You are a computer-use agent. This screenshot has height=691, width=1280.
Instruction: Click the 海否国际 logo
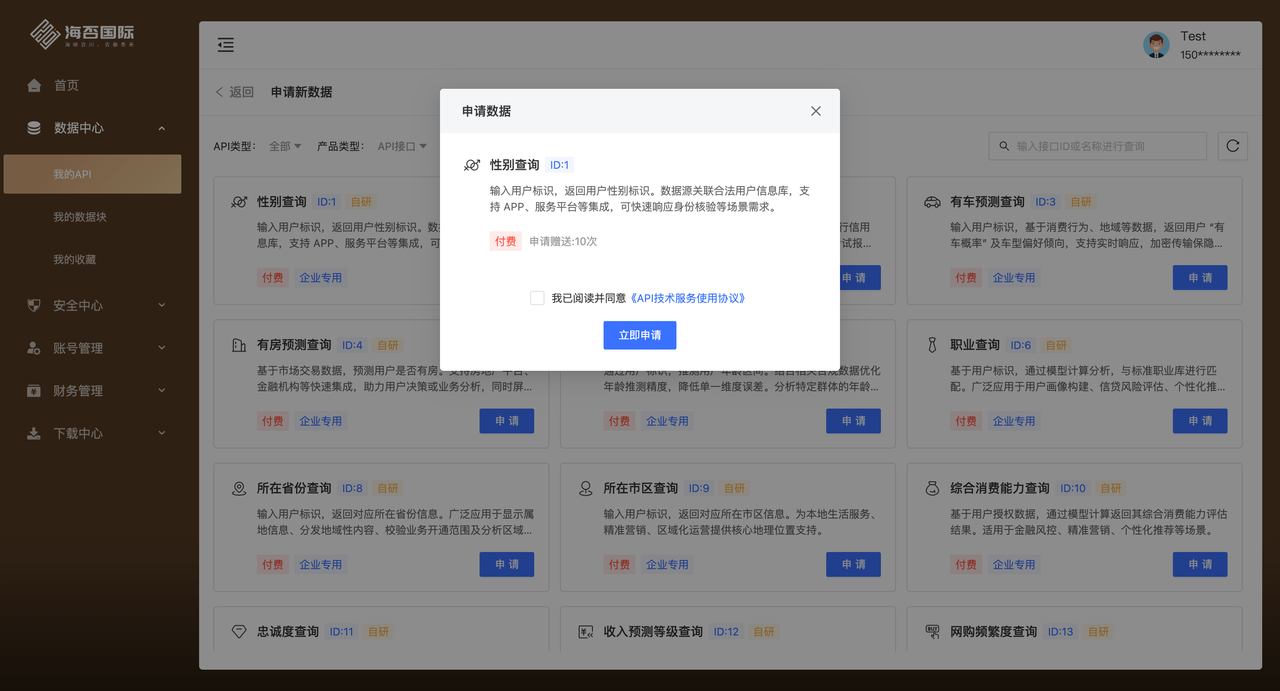tap(82, 34)
